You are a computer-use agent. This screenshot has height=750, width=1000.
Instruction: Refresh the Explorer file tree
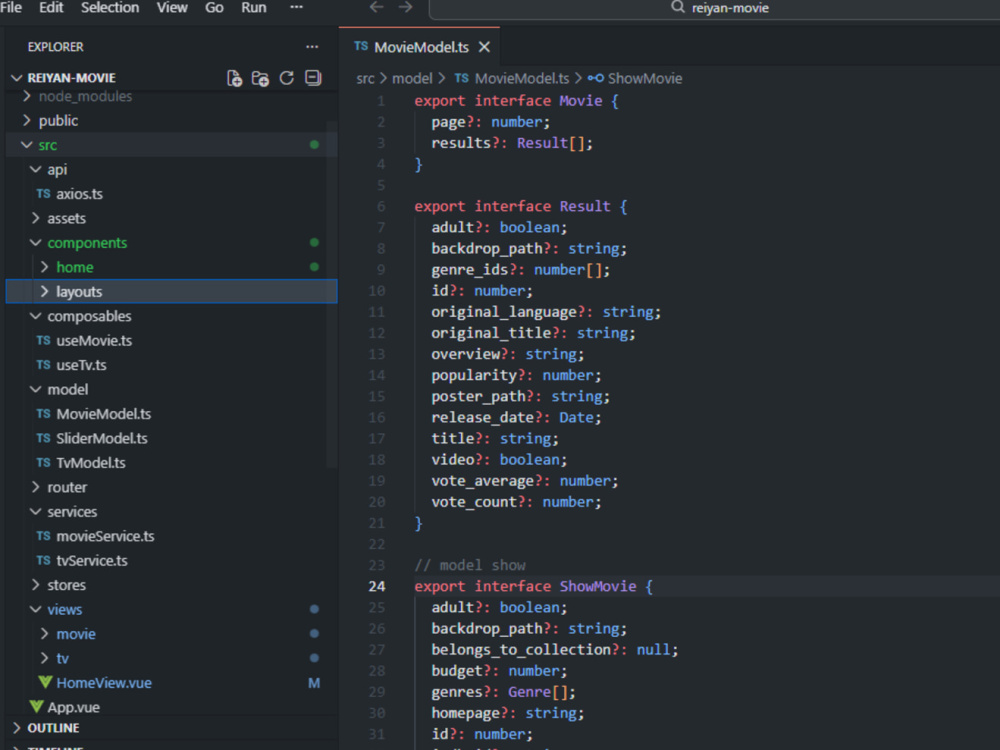286,78
